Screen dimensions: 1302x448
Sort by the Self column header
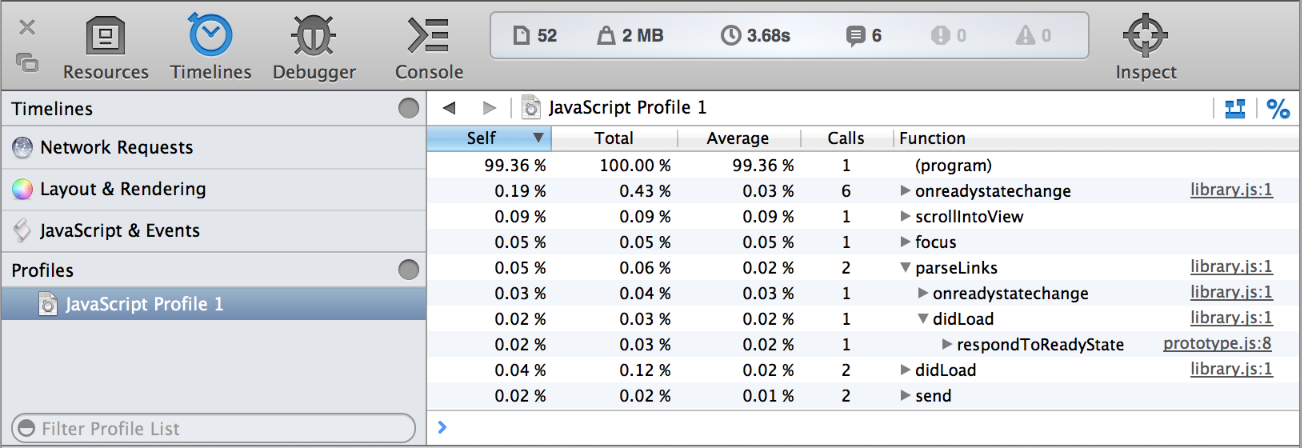click(x=488, y=138)
